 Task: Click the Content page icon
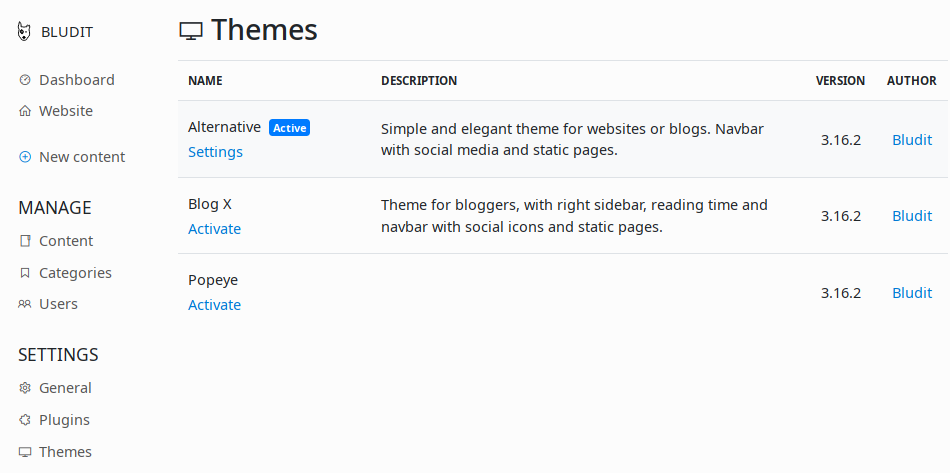click(25, 241)
